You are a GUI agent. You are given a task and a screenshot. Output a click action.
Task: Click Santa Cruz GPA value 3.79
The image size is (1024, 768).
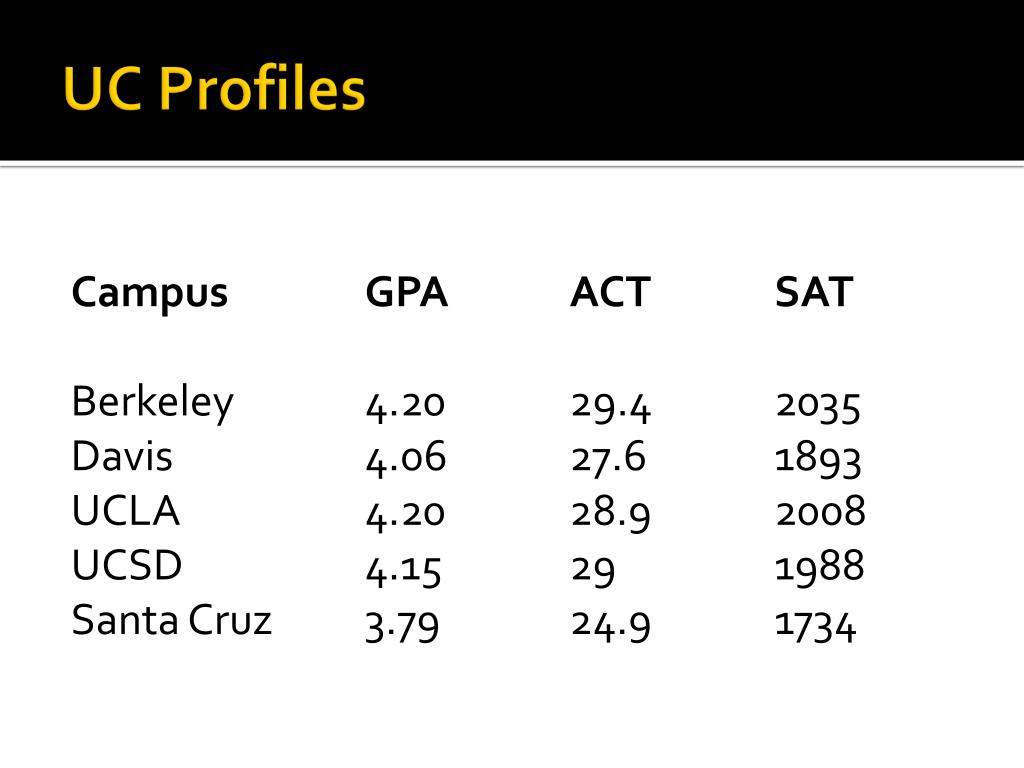click(x=402, y=627)
